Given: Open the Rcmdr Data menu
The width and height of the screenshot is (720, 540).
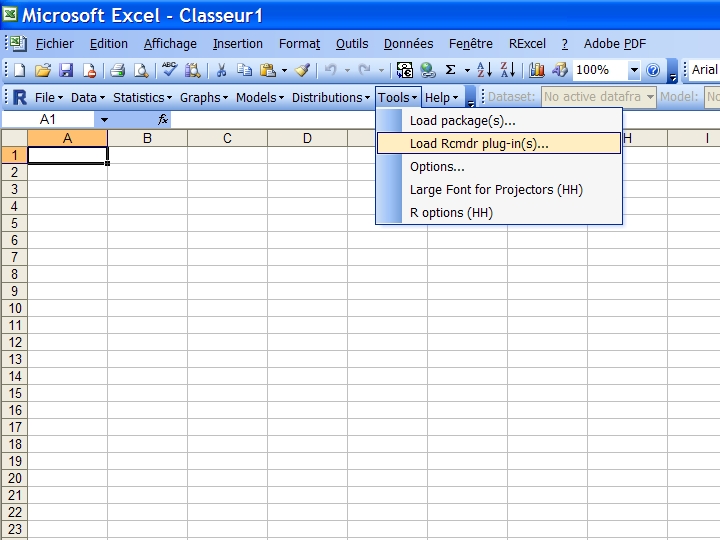Looking at the screenshot, I should pyautogui.click(x=88, y=98).
